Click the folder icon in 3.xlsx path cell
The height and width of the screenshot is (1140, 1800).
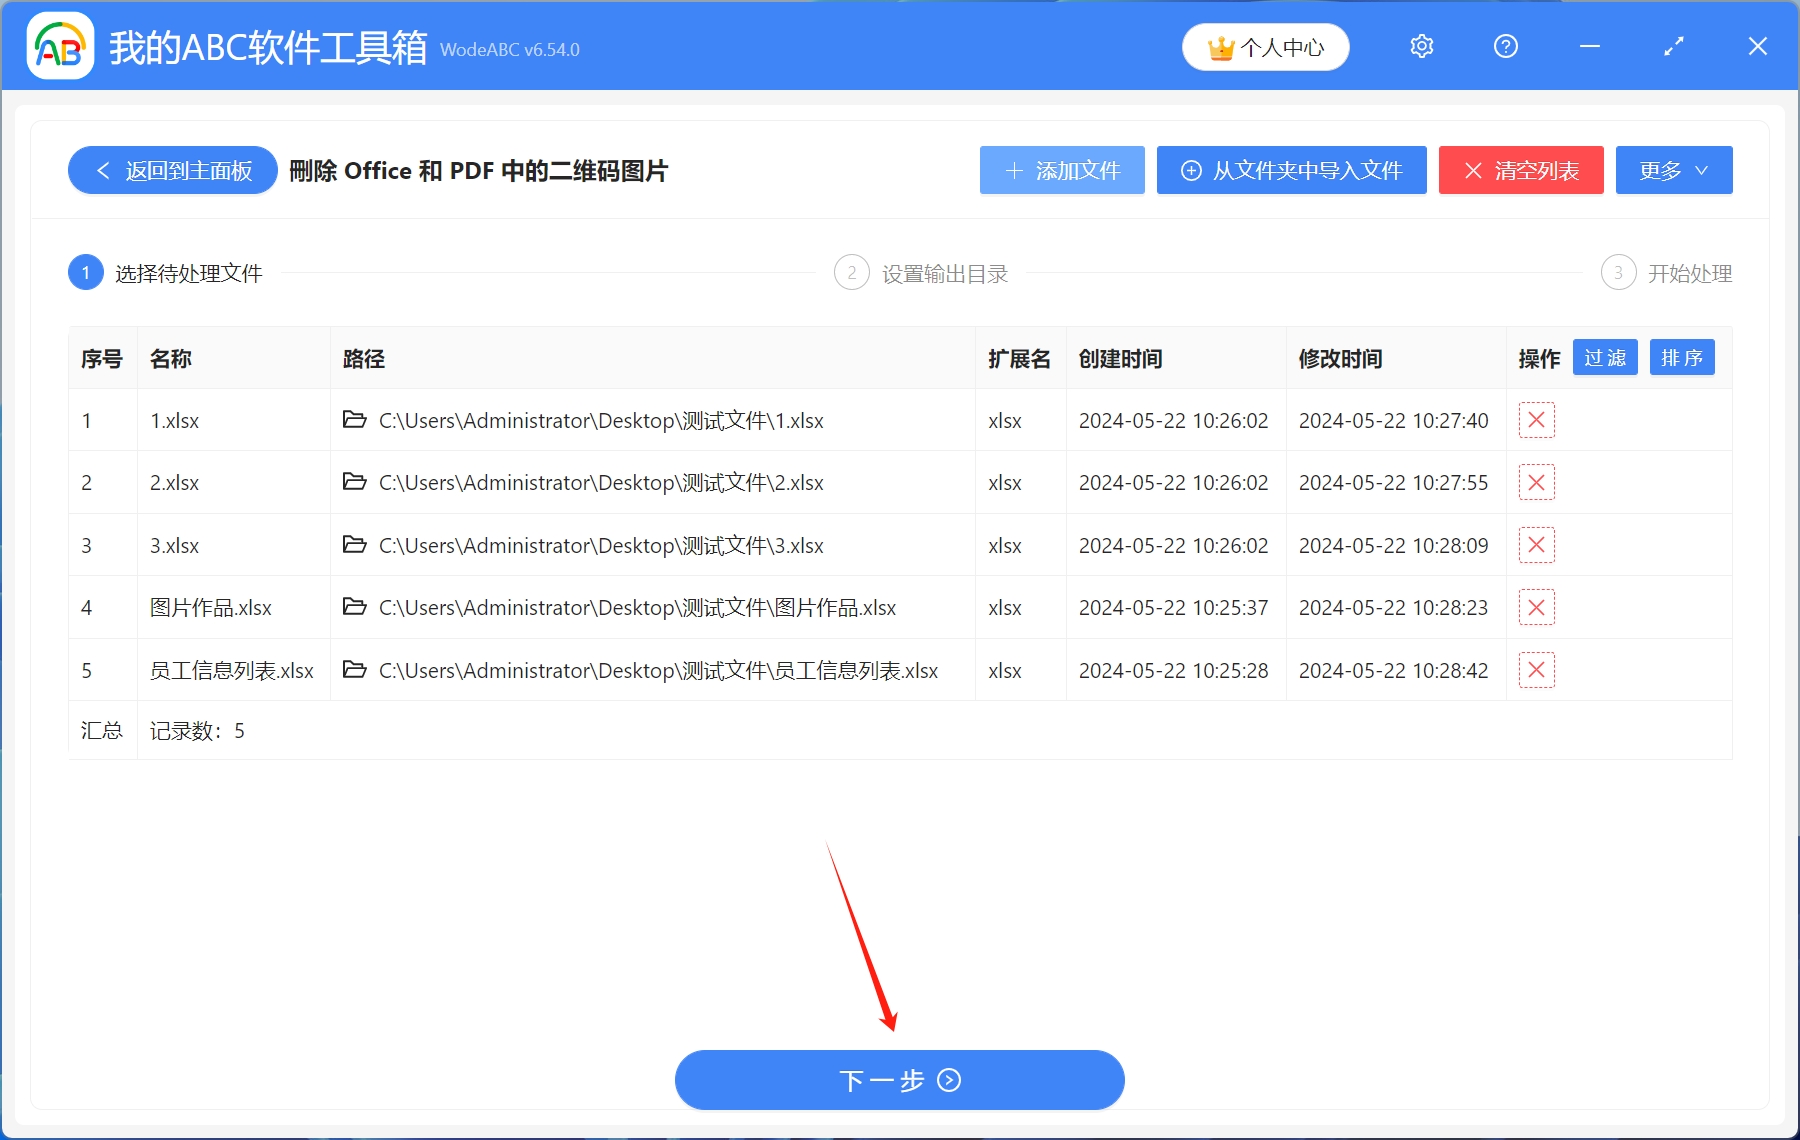(355, 545)
